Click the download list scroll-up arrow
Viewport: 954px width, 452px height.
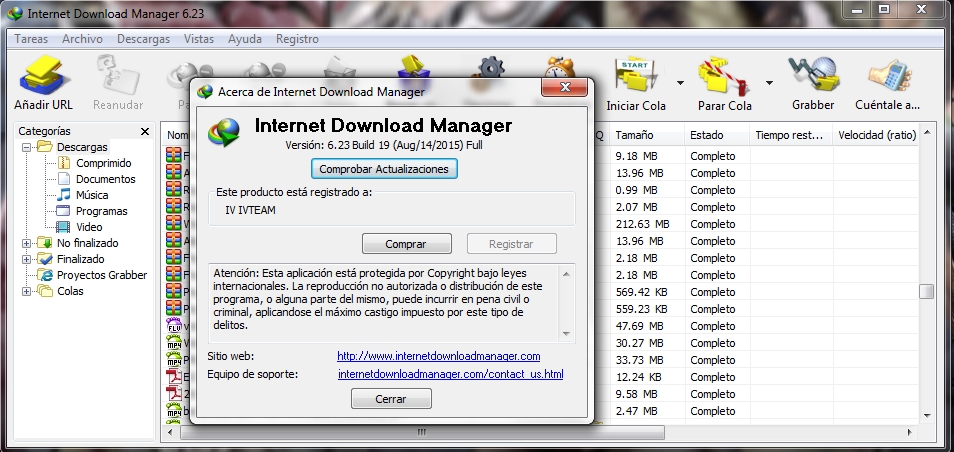[x=926, y=131]
